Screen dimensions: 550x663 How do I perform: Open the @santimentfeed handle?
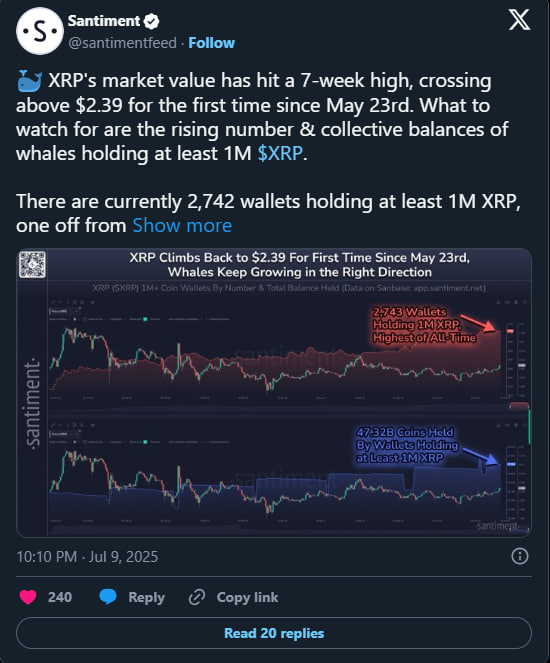[122, 43]
